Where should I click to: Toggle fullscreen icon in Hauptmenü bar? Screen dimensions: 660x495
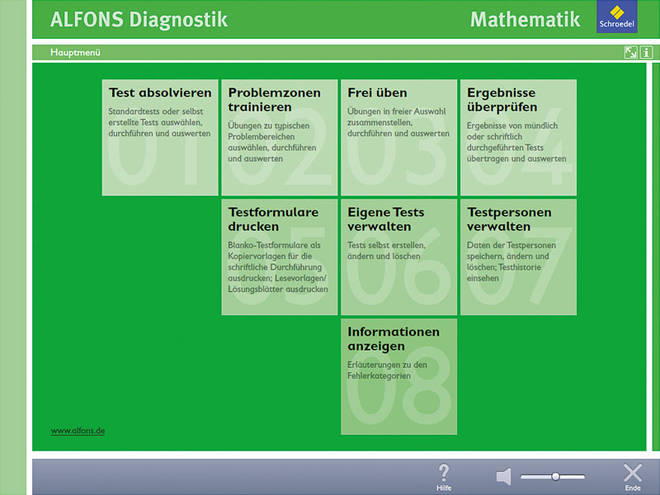[630, 53]
